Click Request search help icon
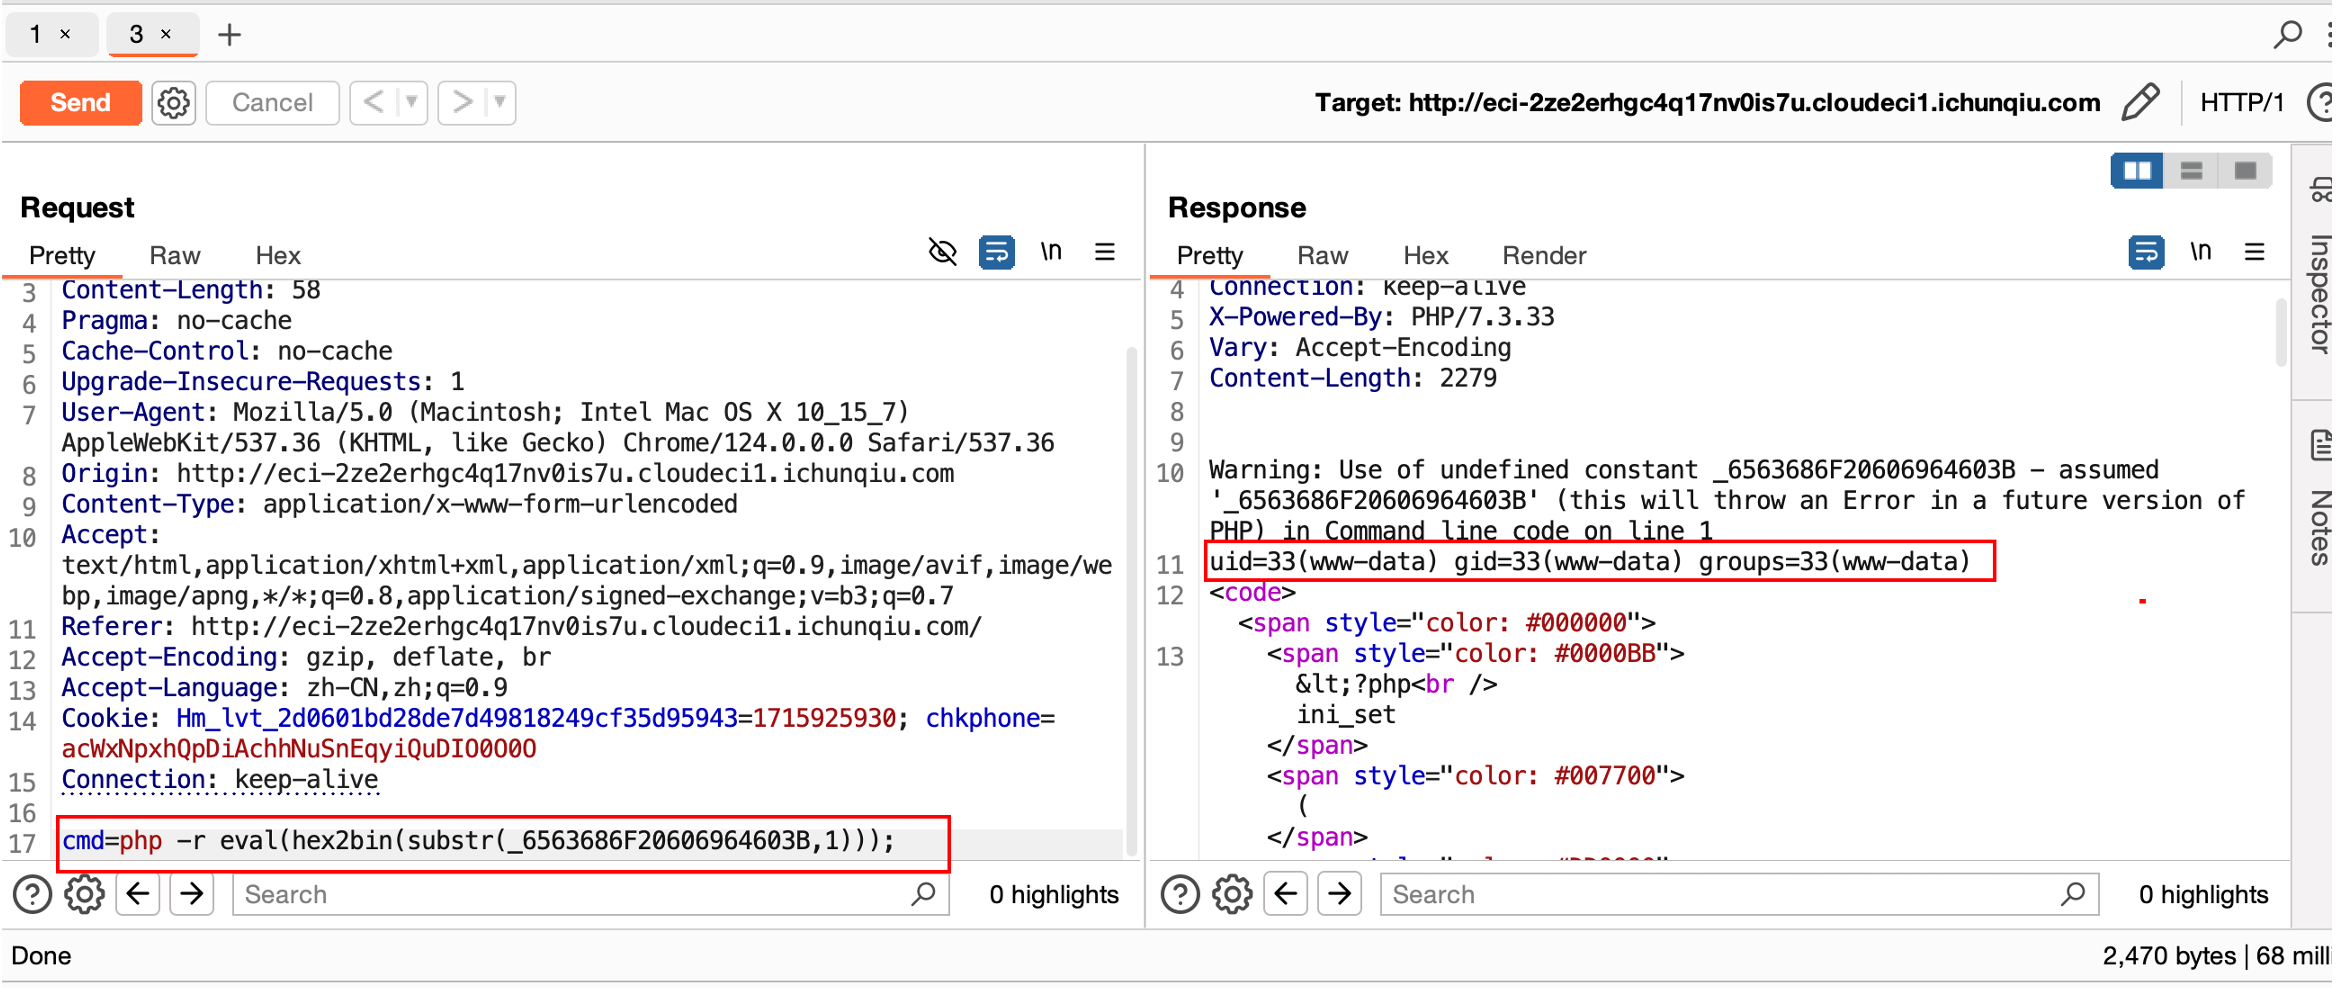Screen dimensions: 2336x988 pos(32,895)
